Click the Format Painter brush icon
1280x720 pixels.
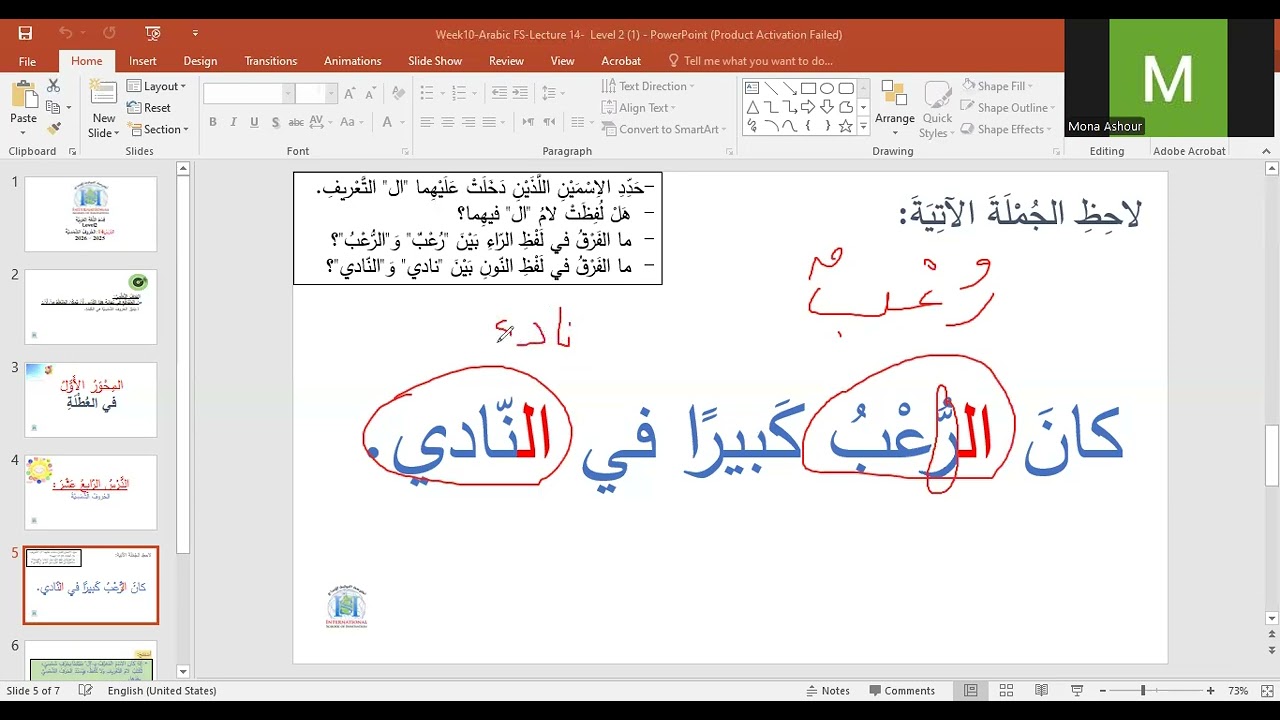tap(54, 128)
